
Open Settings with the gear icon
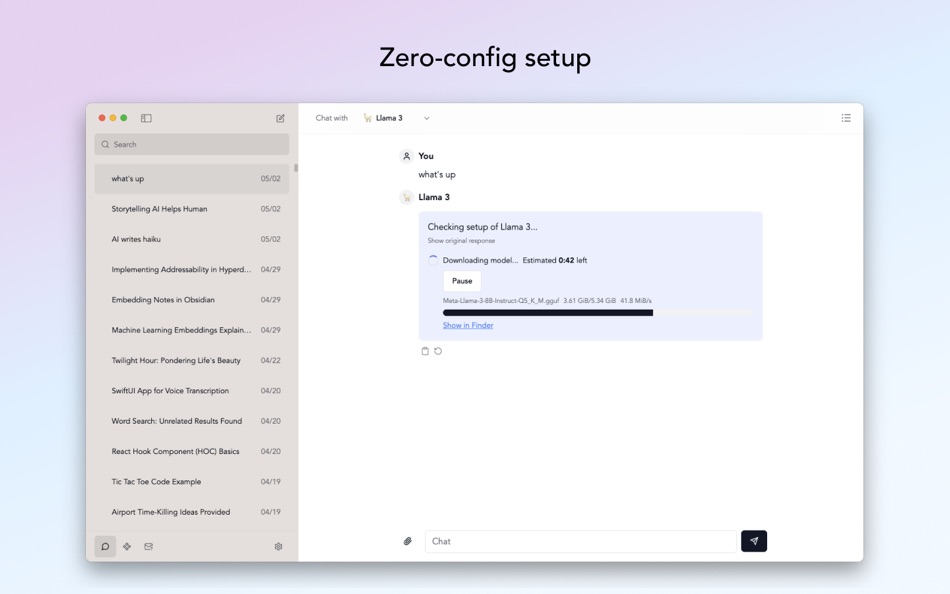coord(278,546)
